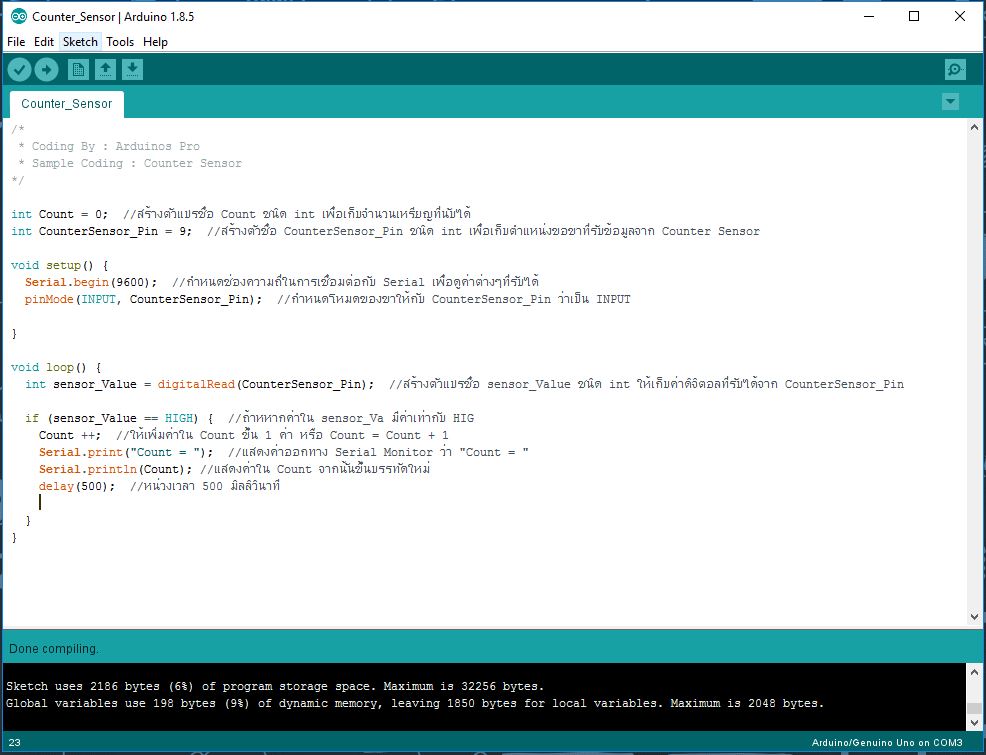Screen dimensions: 986x755
Task: Switch to the Counter_Sensor tab
Action: pyautogui.click(x=66, y=103)
